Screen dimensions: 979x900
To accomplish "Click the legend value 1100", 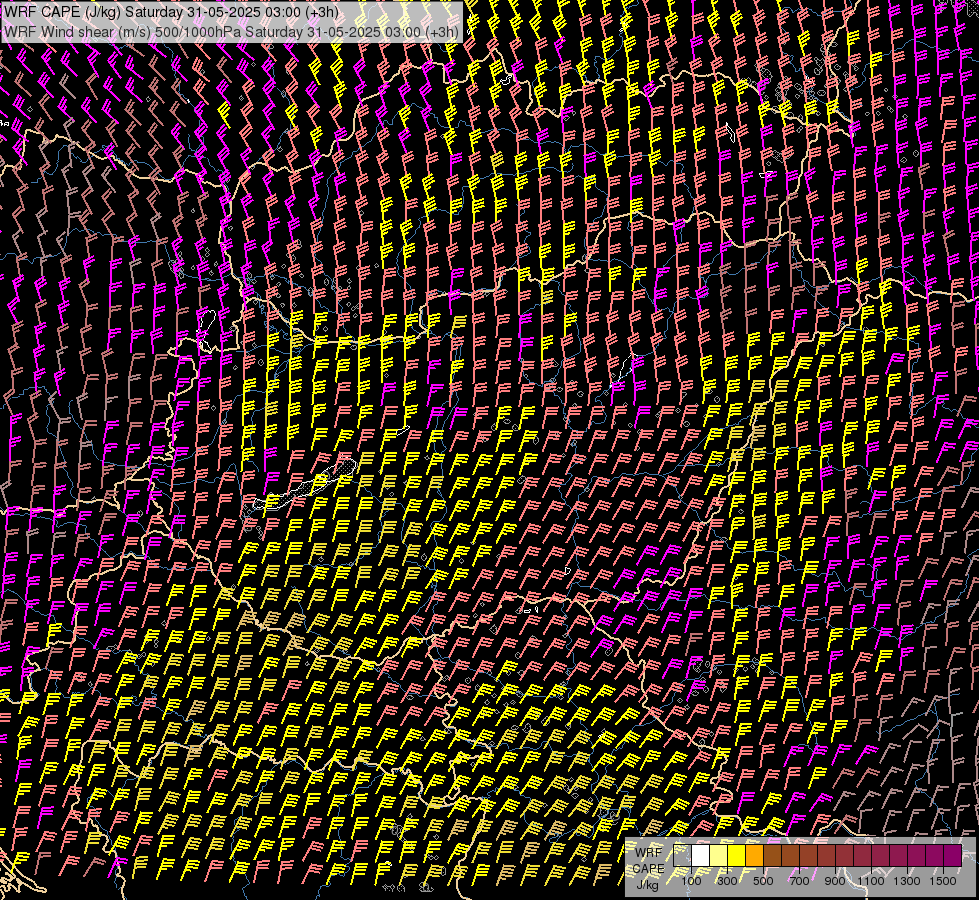I will (x=871, y=881).
